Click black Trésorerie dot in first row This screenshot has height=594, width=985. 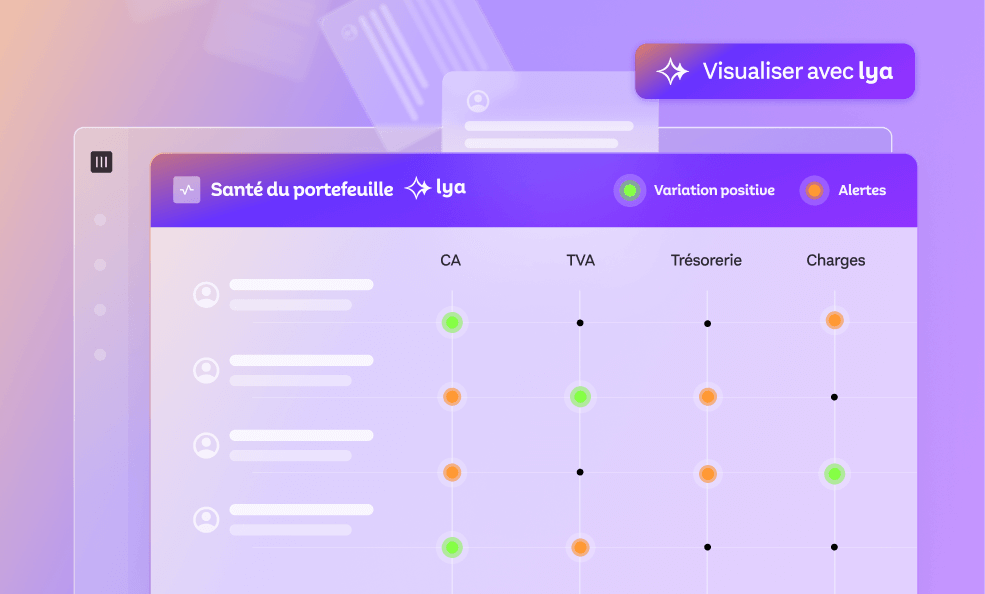pyautogui.click(x=707, y=323)
